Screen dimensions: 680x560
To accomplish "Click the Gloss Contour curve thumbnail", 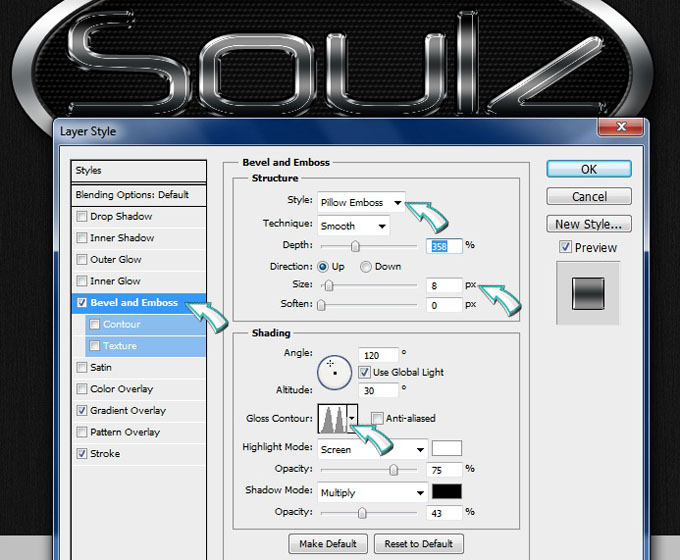I will pyautogui.click(x=331, y=419).
